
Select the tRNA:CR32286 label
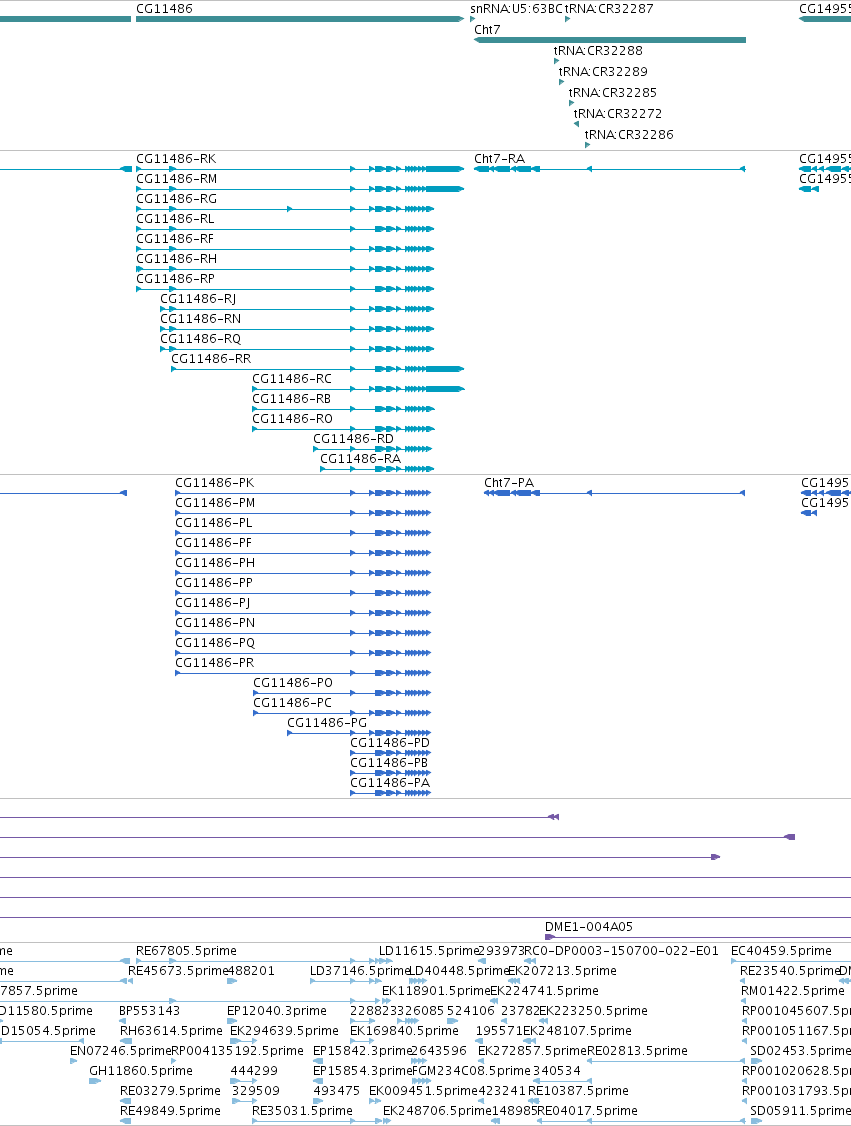(x=629, y=134)
